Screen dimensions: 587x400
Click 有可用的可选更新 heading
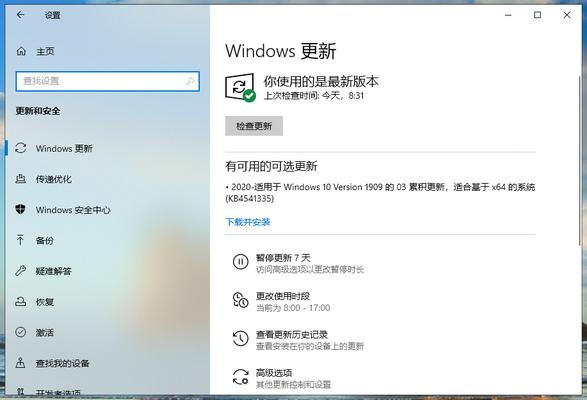(x=271, y=166)
